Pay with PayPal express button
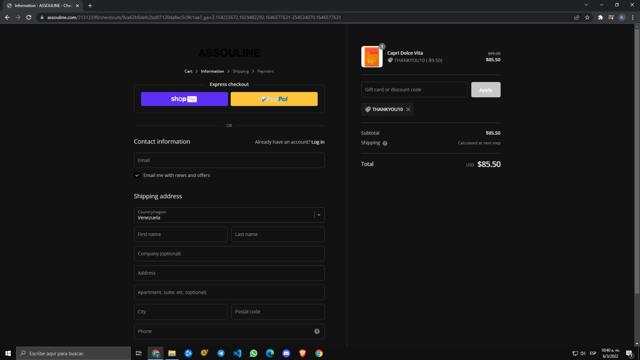 pyautogui.click(x=274, y=99)
